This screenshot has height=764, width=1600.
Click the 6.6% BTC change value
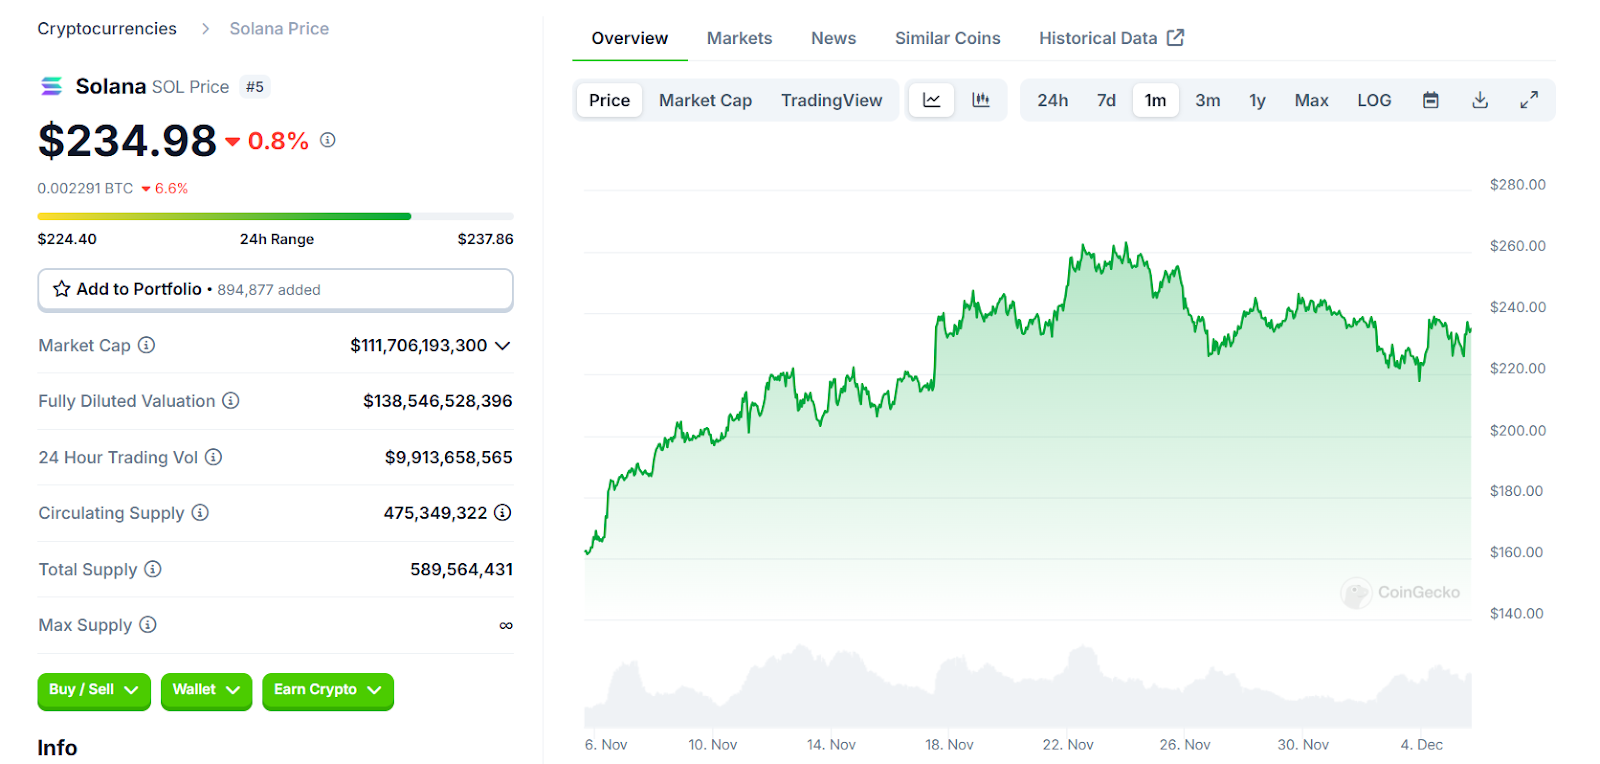pyautogui.click(x=171, y=188)
